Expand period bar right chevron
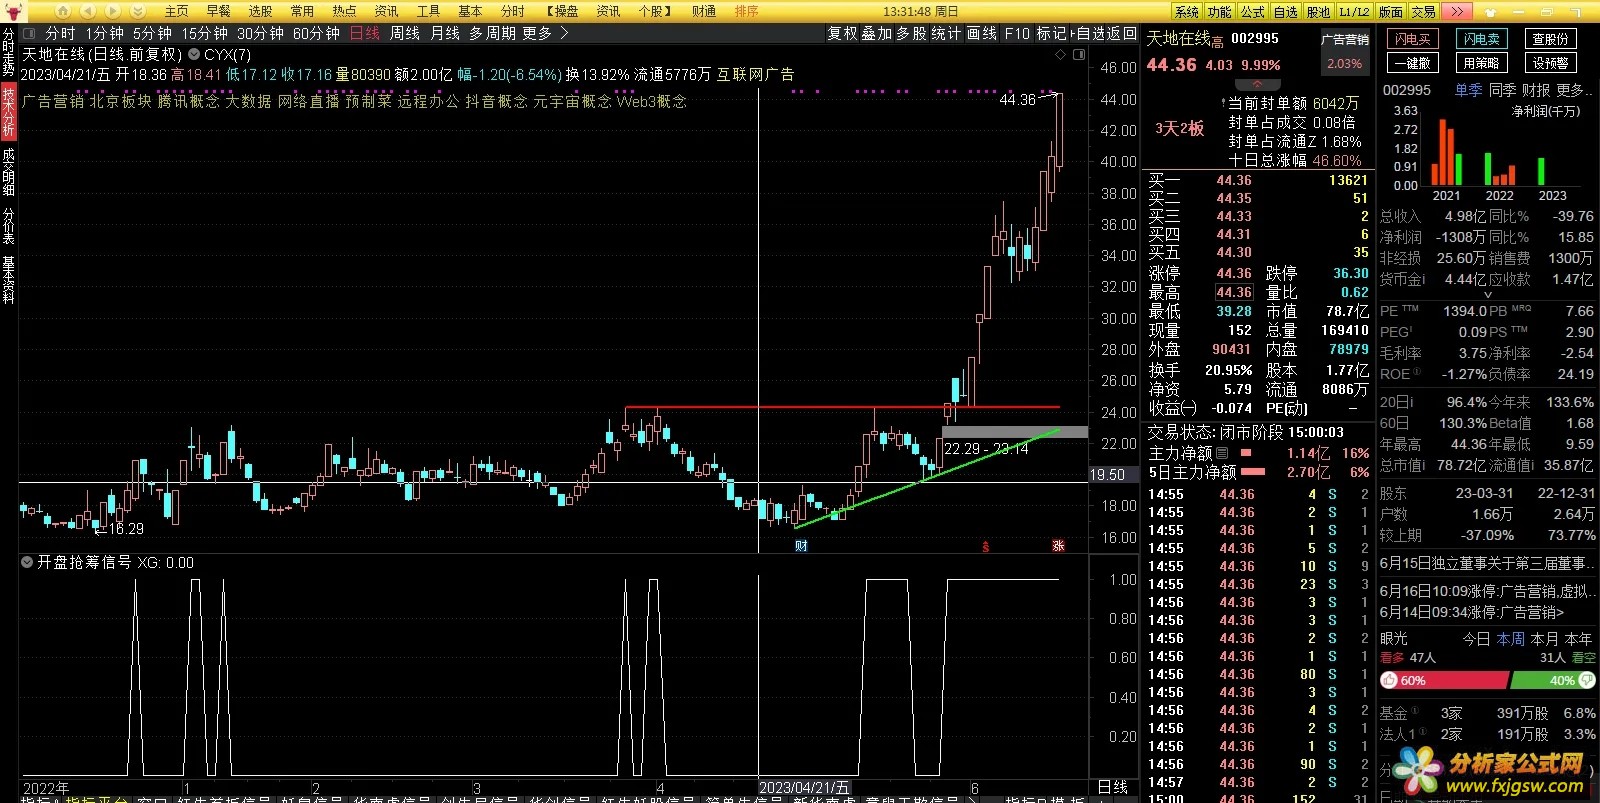This screenshot has width=1600, height=803. 564,33
